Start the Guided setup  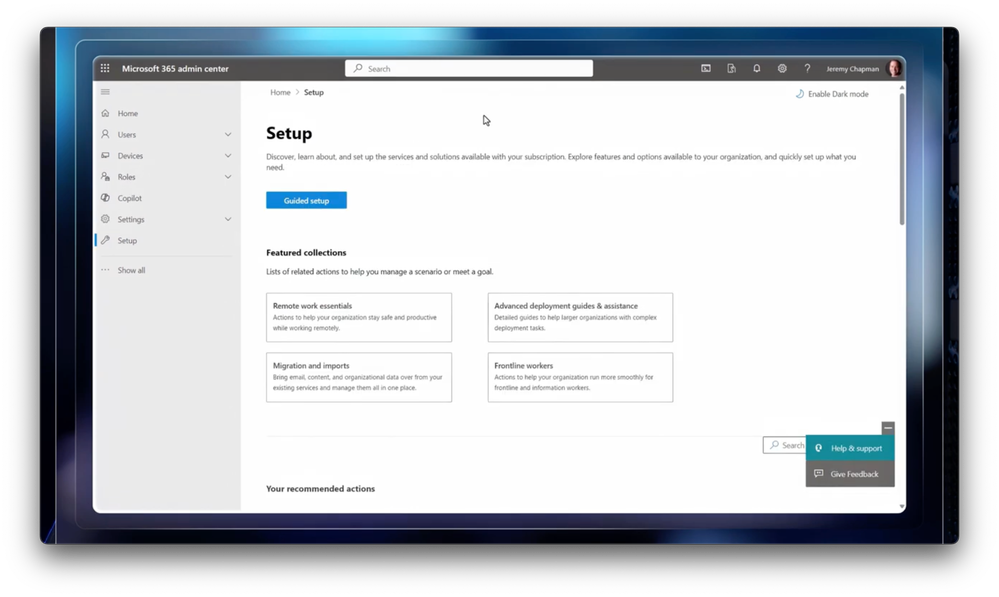click(x=306, y=200)
